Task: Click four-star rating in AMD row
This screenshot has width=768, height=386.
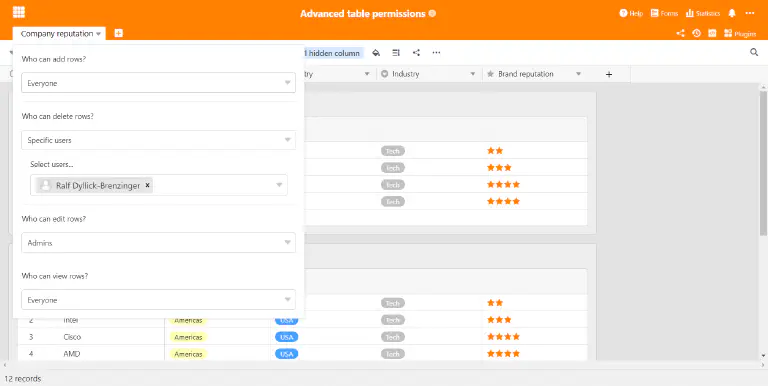Action: 503,354
